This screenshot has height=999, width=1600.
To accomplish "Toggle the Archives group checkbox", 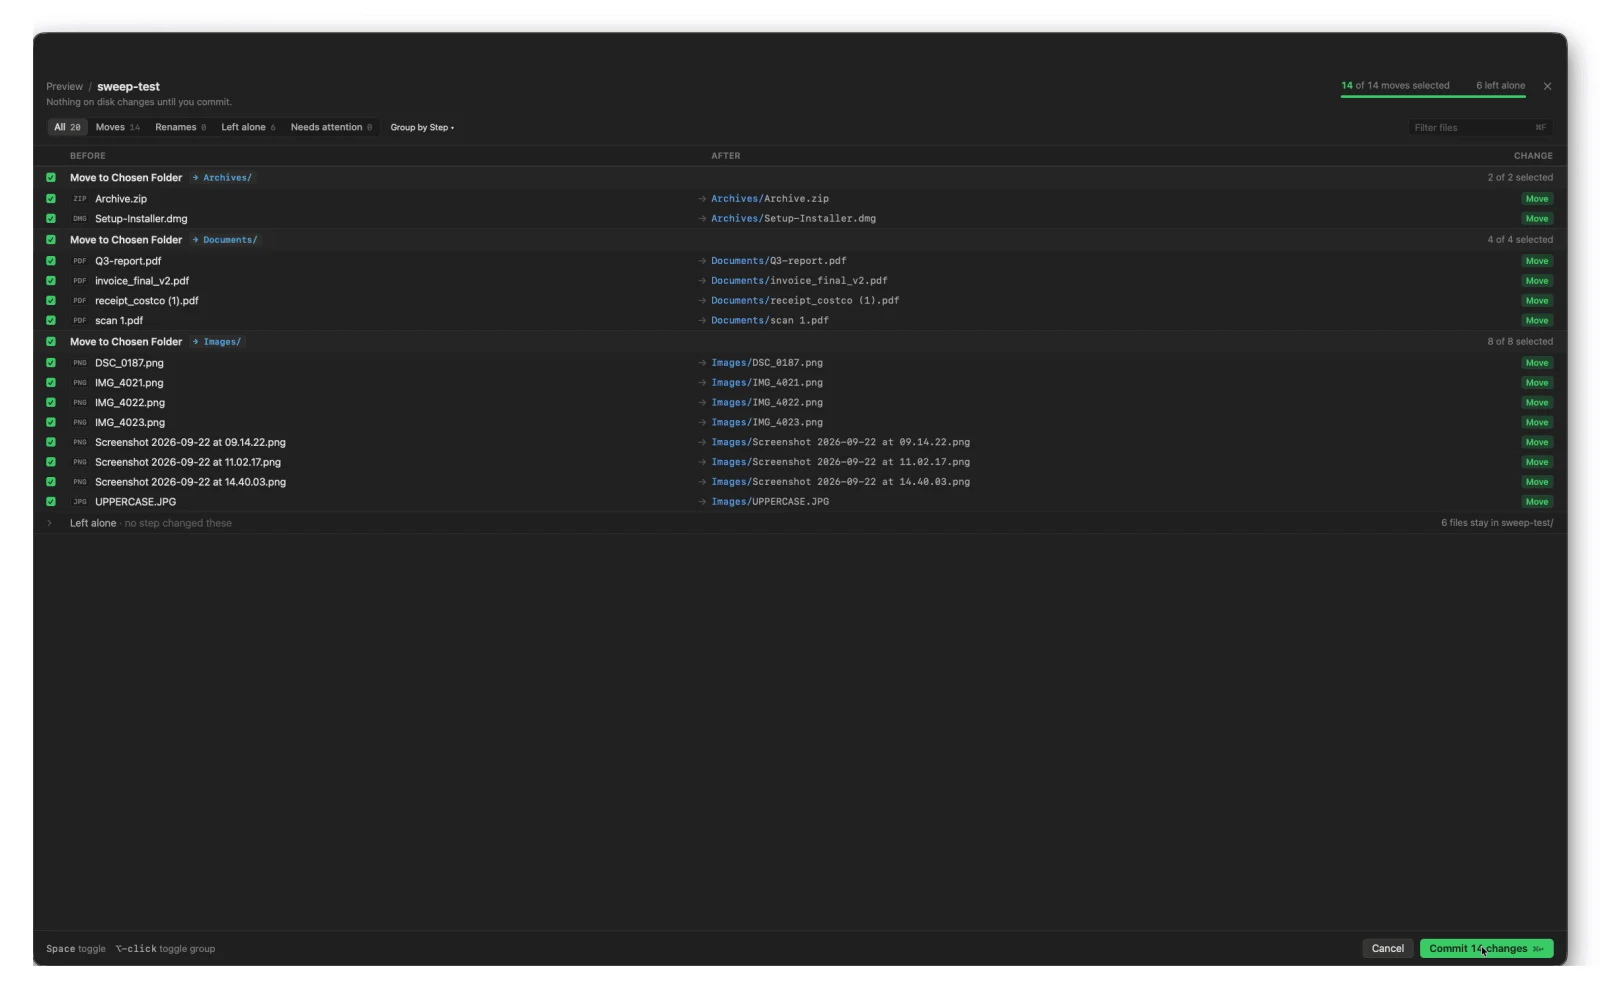I will point(51,178).
